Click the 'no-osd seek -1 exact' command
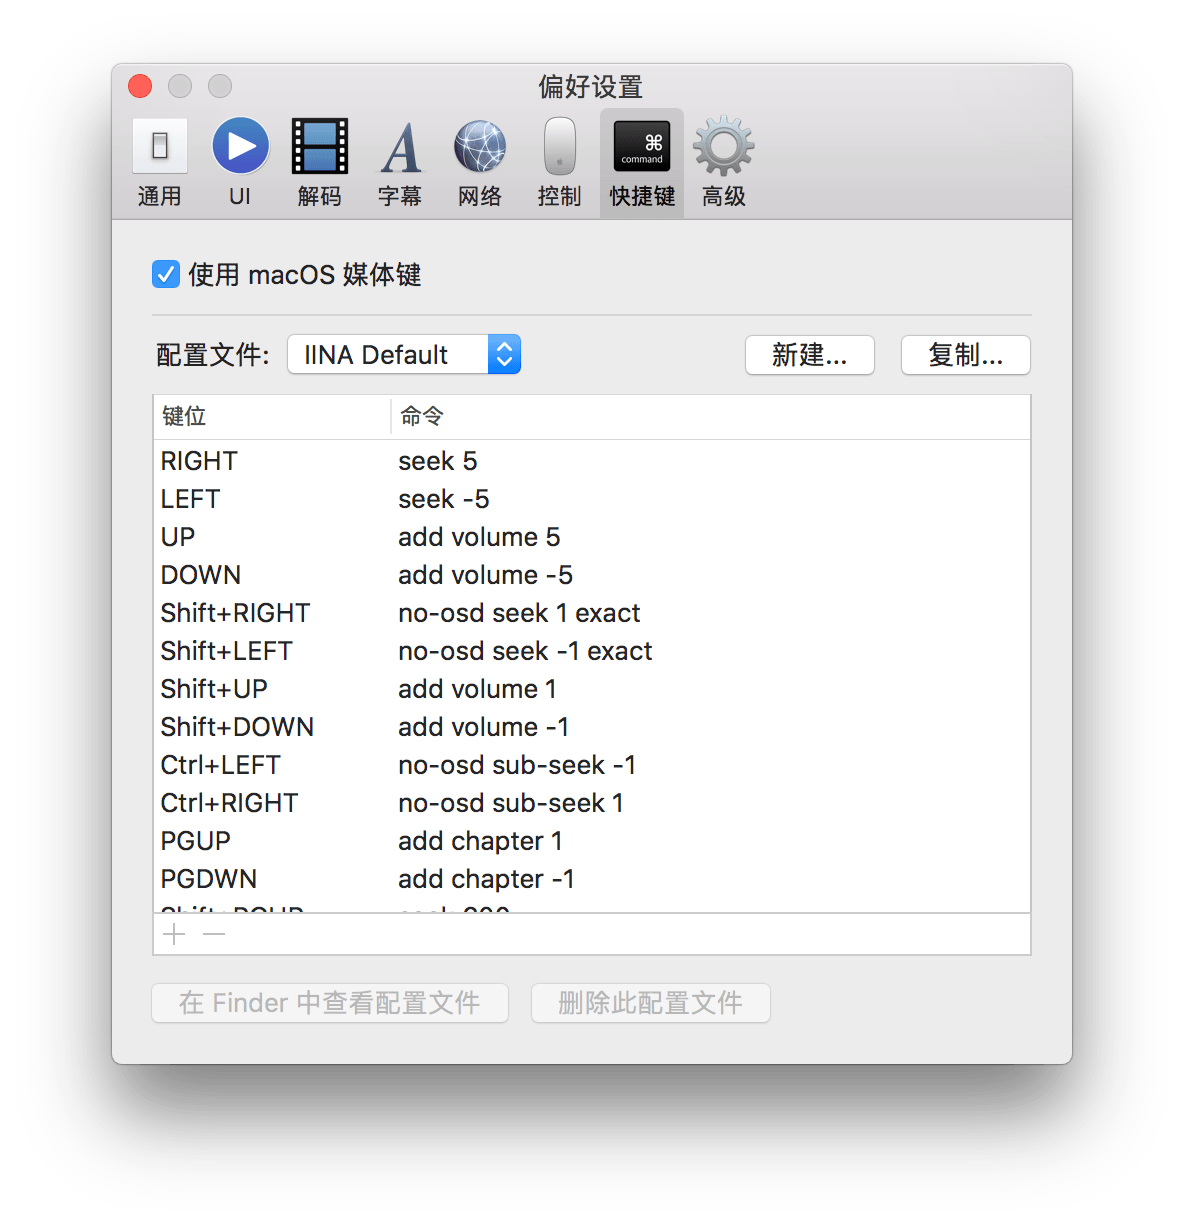1184x1224 pixels. [x=525, y=651]
